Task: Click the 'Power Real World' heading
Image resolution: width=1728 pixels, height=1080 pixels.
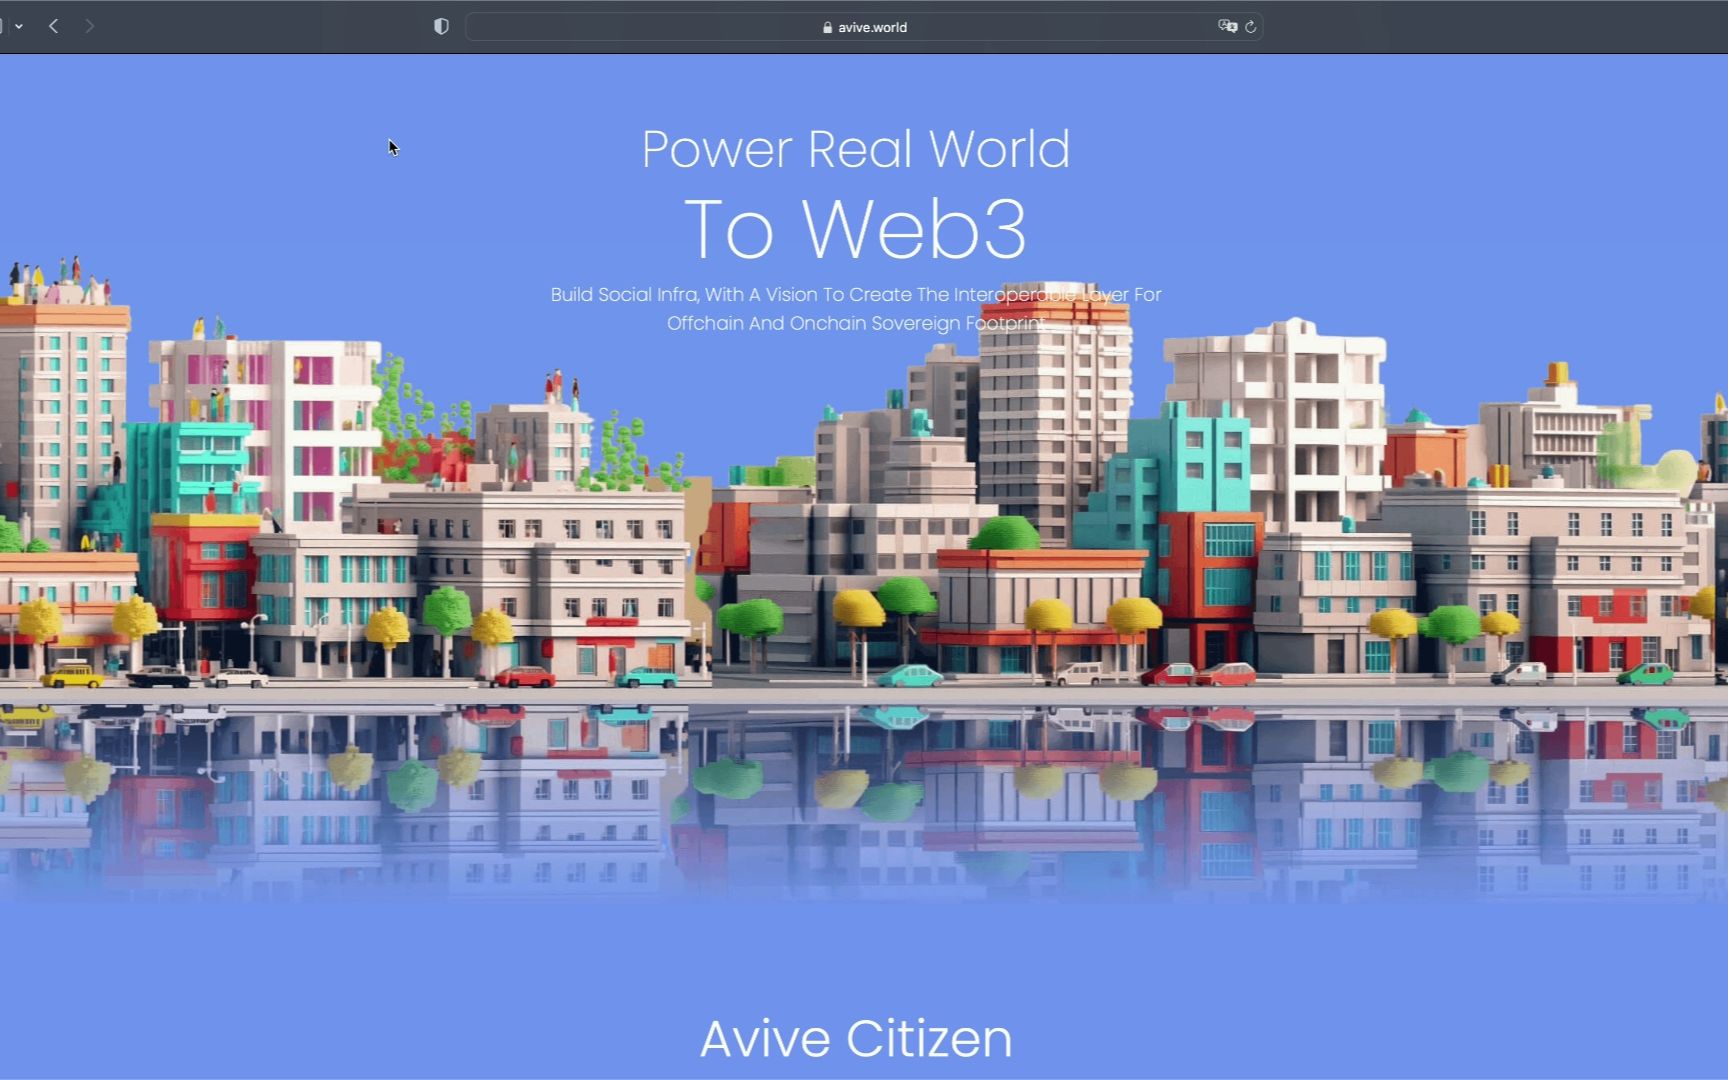Action: tap(856, 149)
